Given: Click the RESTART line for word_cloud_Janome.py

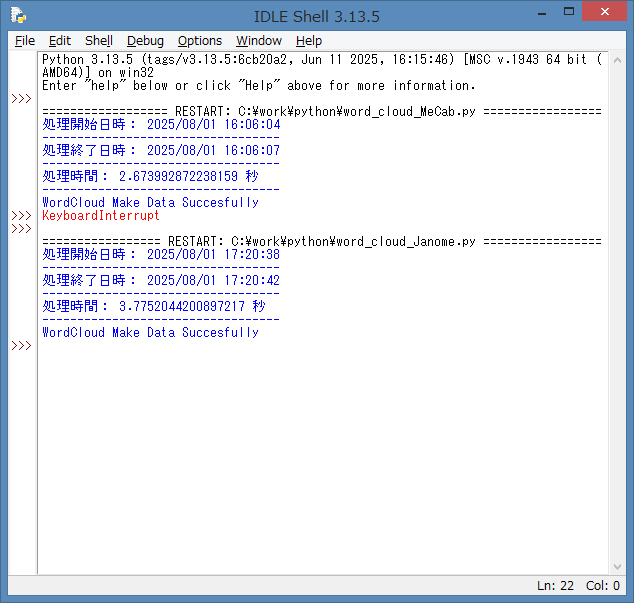Looking at the screenshot, I should coord(320,242).
